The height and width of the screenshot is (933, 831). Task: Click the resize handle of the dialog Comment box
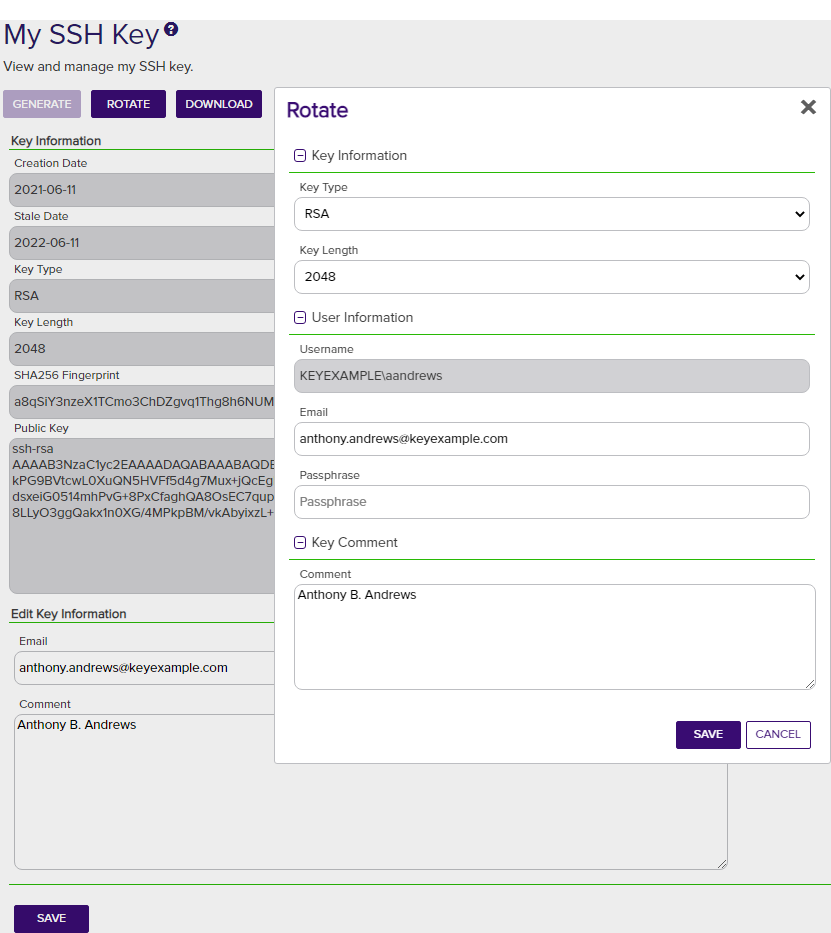point(810,684)
